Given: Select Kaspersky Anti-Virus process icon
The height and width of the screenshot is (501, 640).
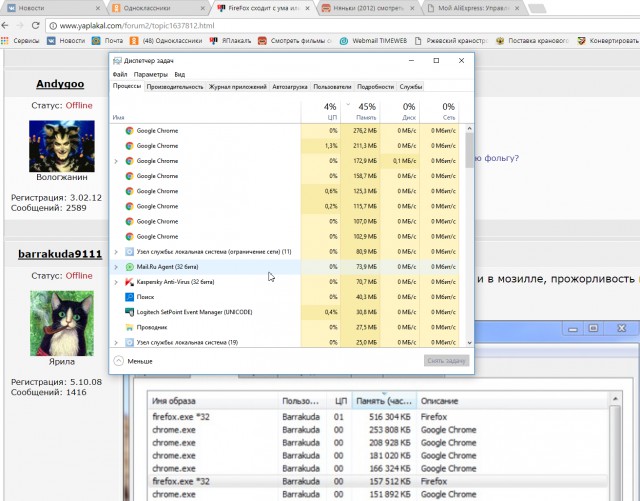Looking at the screenshot, I should click(129, 282).
